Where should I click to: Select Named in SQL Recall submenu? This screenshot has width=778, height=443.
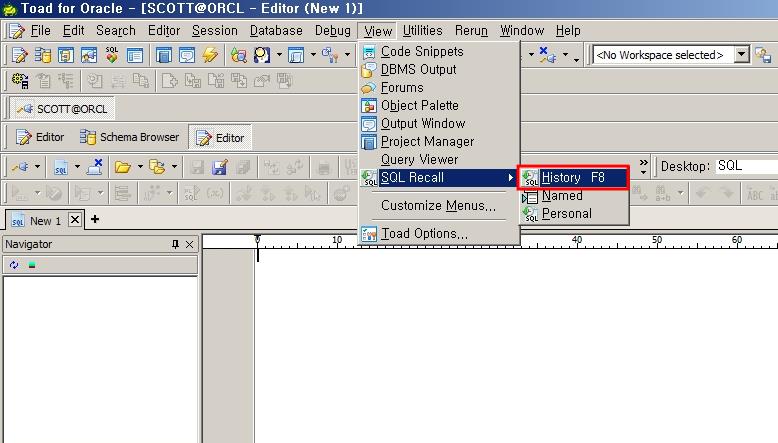pyautogui.click(x=562, y=196)
